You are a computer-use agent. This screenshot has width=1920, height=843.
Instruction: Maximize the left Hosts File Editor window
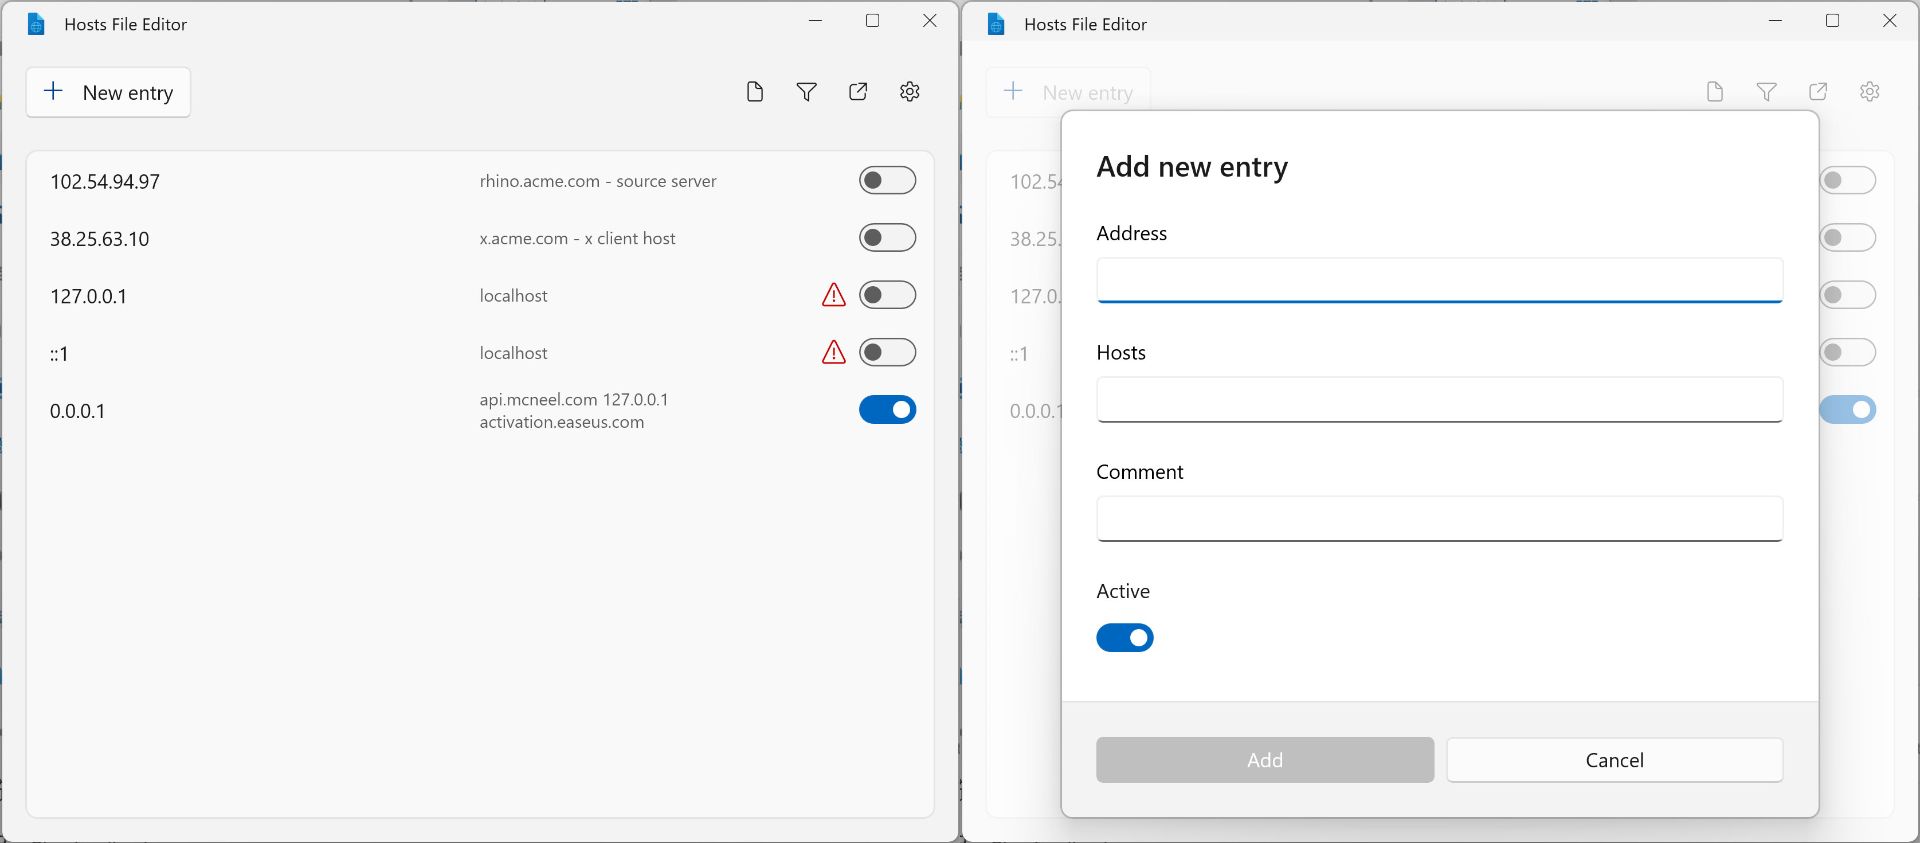click(x=872, y=21)
